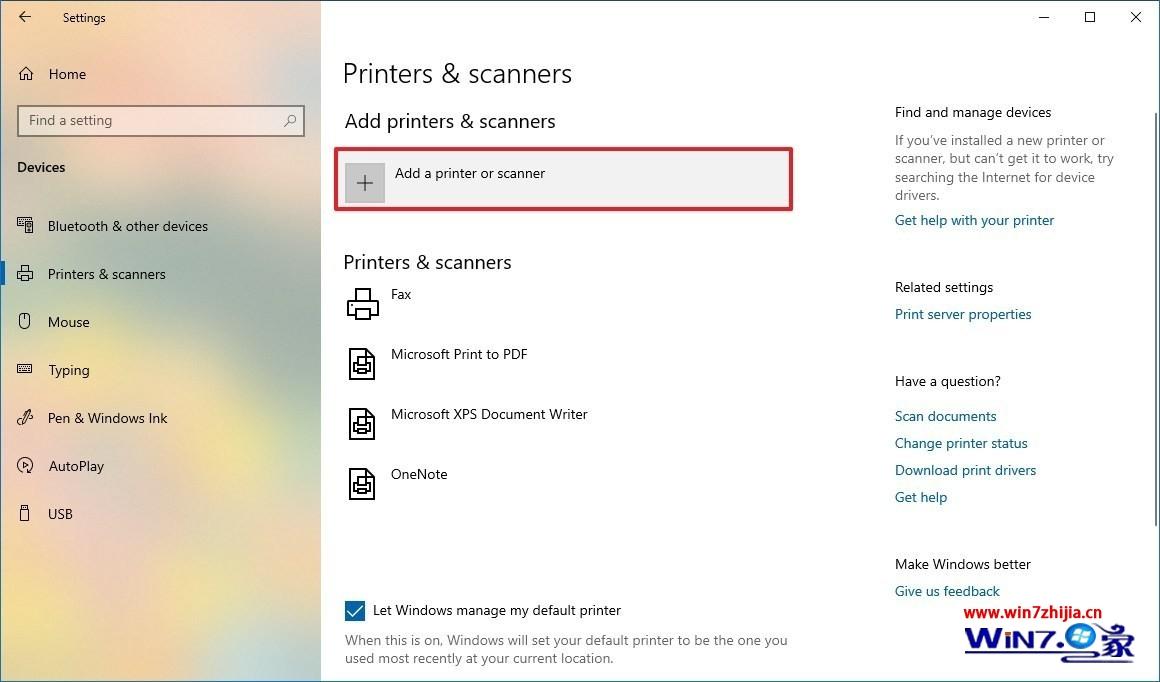Select the USB icon in sidebar
Image resolution: width=1160 pixels, height=682 pixels.
(25, 513)
